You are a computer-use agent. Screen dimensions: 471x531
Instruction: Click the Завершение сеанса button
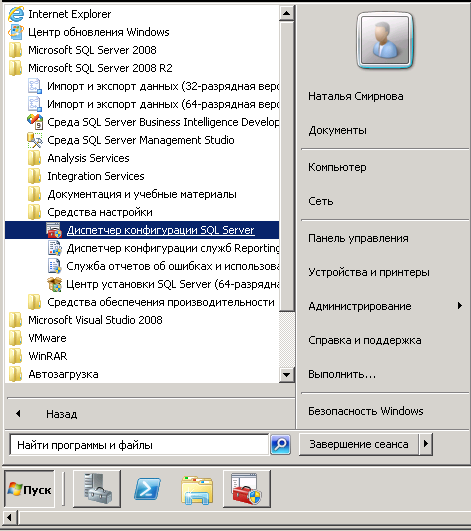point(359,444)
